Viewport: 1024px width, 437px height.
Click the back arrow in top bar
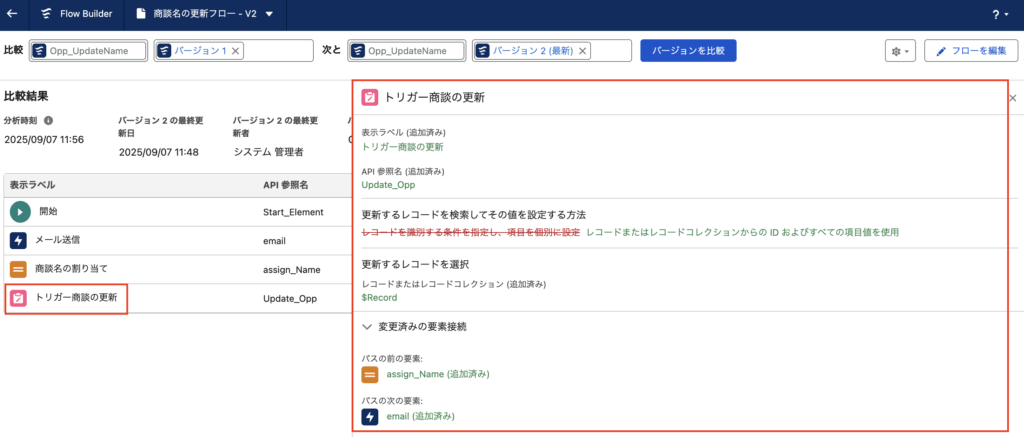(x=12, y=14)
